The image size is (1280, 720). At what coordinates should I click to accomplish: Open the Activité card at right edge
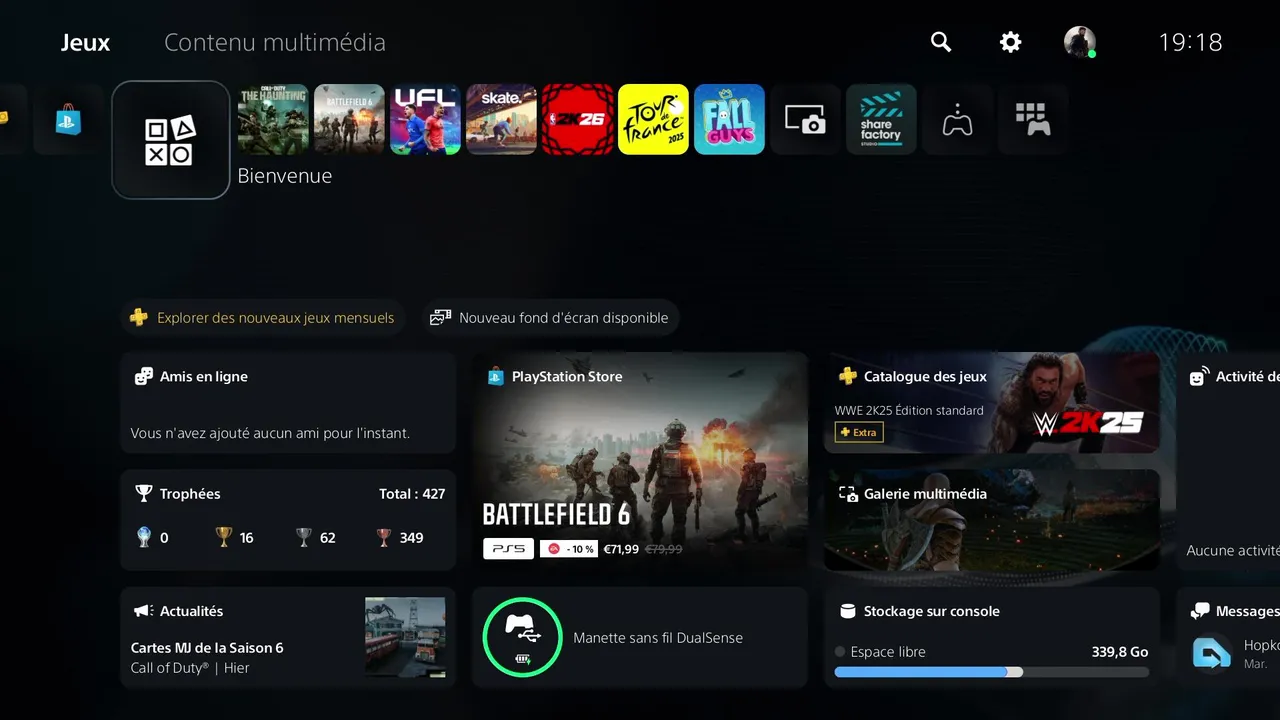click(x=1228, y=461)
